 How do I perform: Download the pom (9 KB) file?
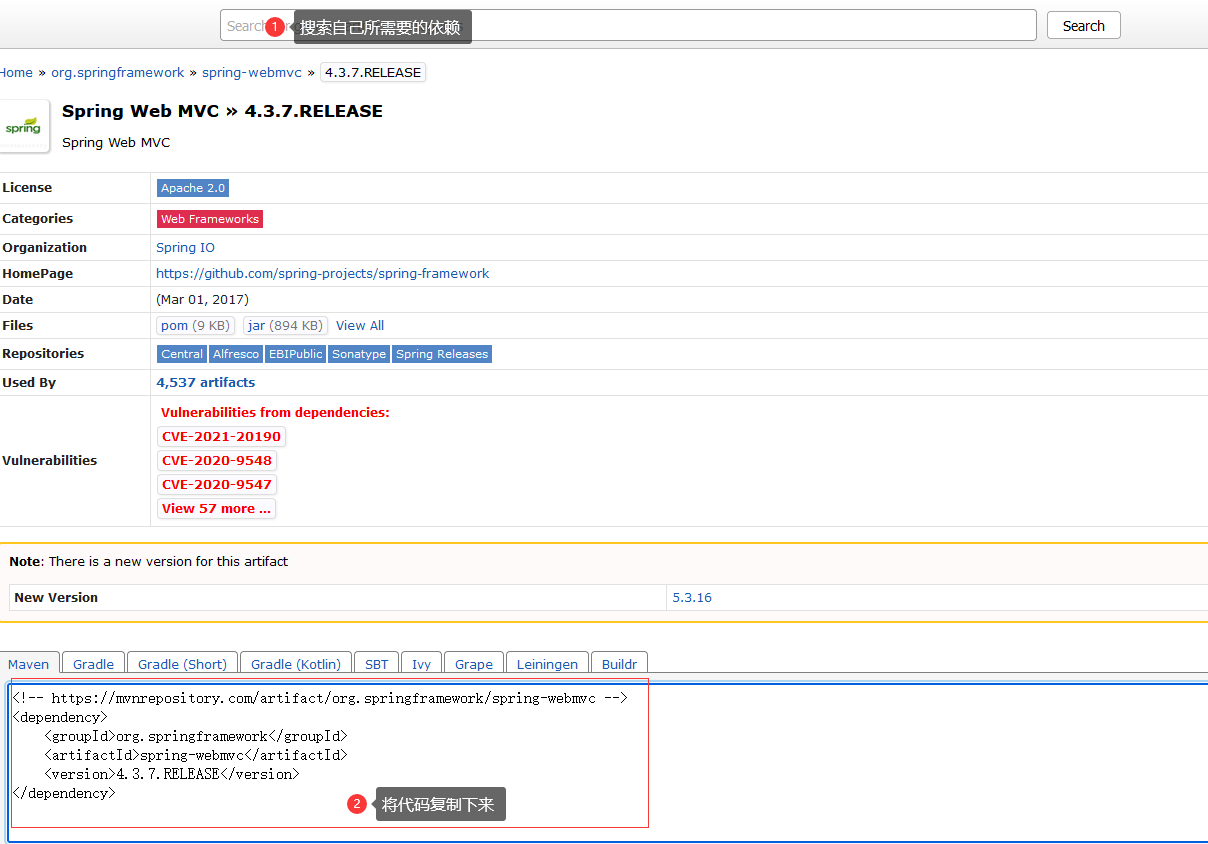coord(196,326)
